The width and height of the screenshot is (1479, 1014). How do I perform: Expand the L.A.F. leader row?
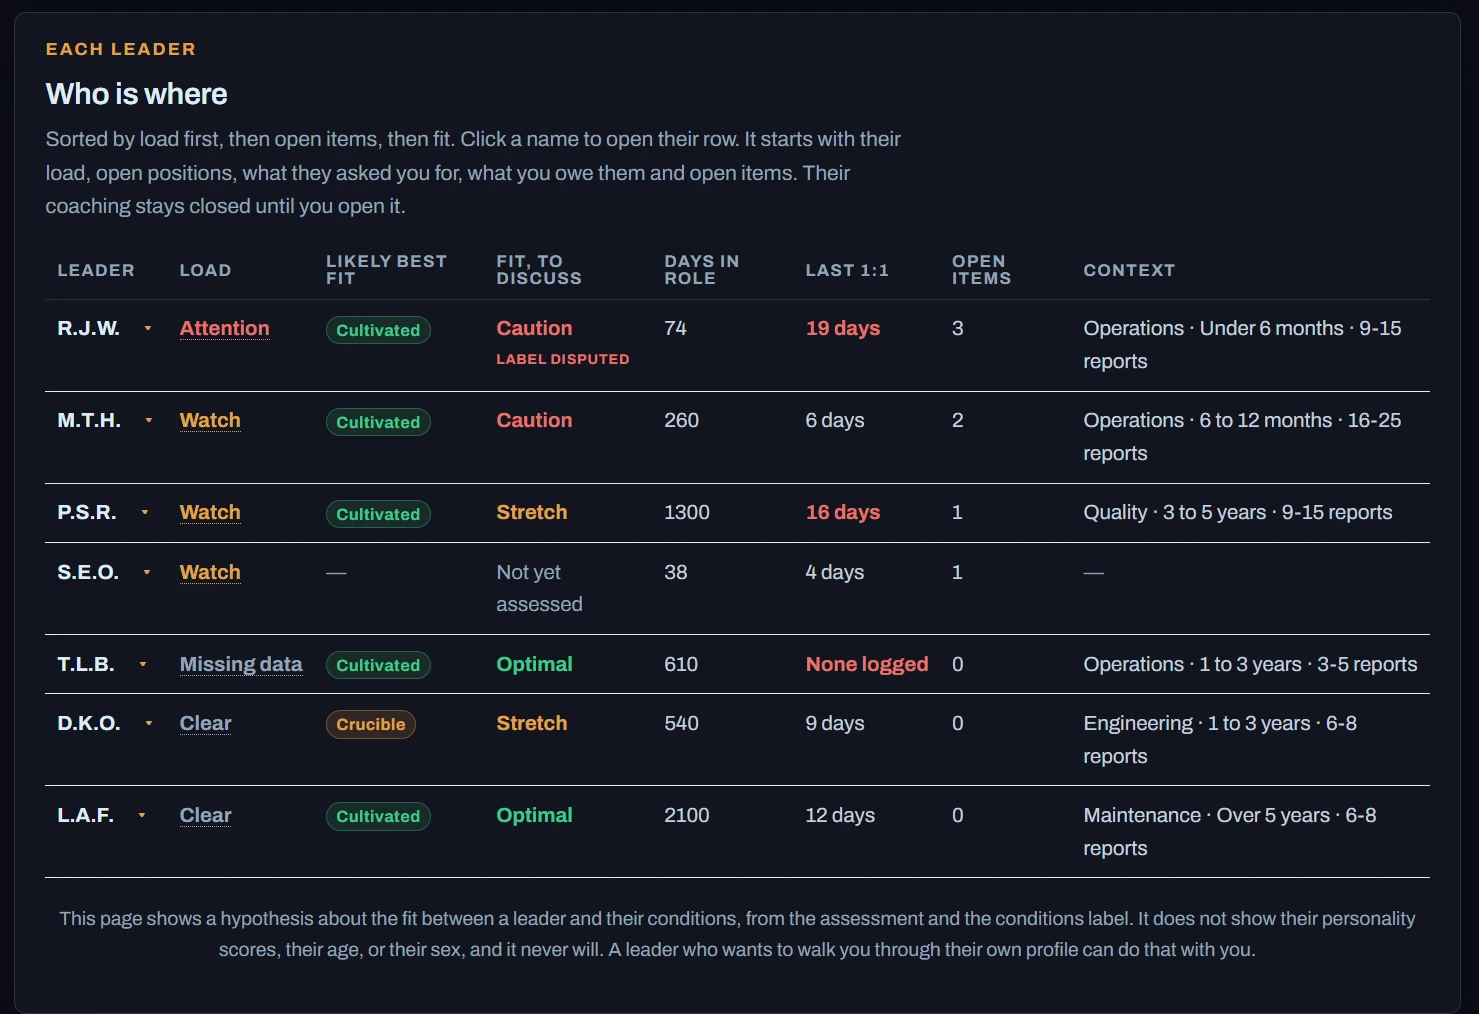pyautogui.click(x=102, y=815)
